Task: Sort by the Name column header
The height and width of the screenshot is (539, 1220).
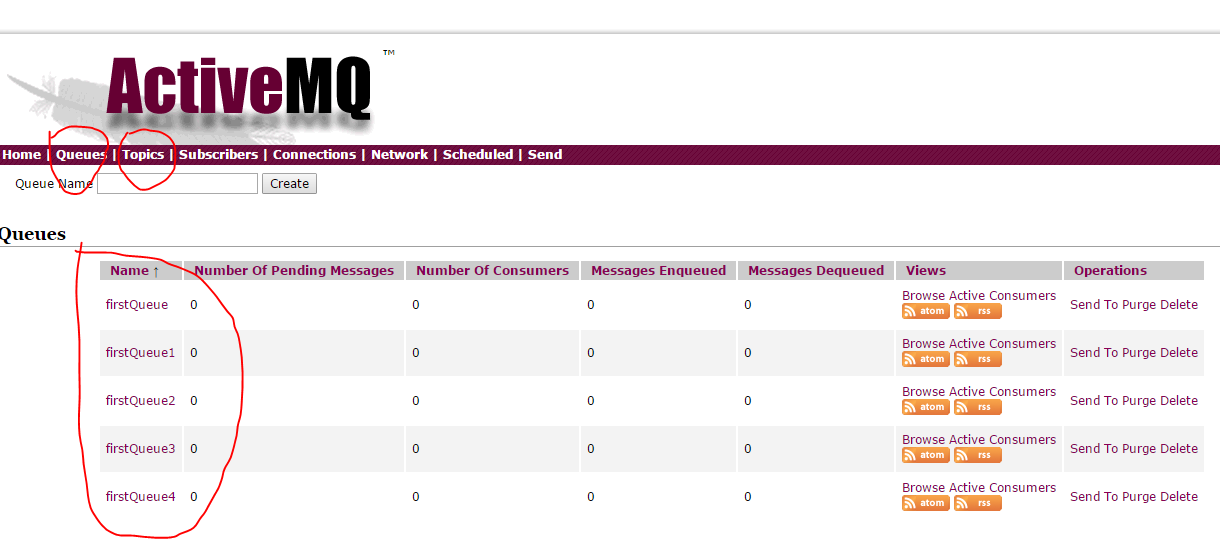Action: coord(135,271)
